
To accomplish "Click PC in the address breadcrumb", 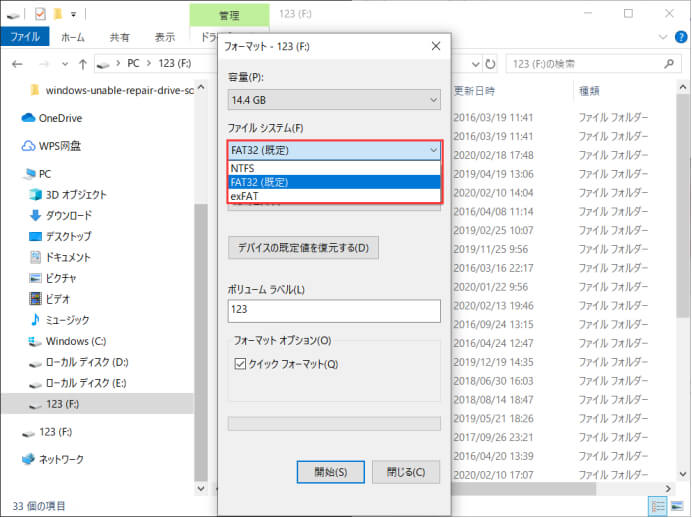I will point(133,64).
